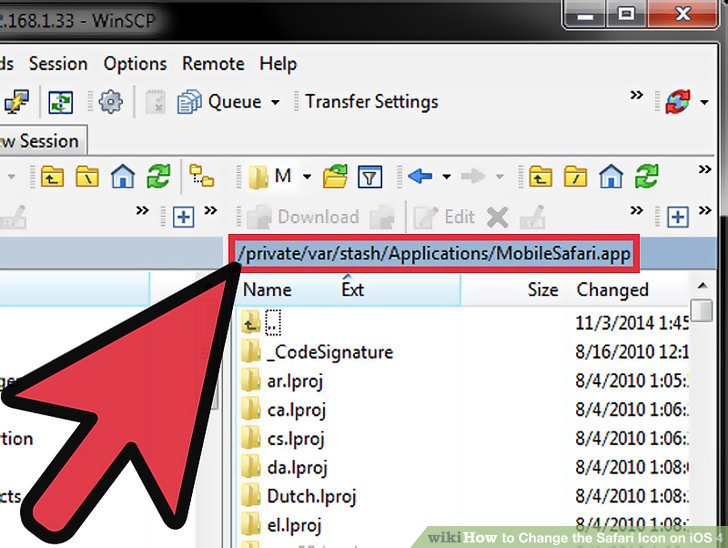
Task: Open preferences via the gear icon
Action: tap(110, 102)
